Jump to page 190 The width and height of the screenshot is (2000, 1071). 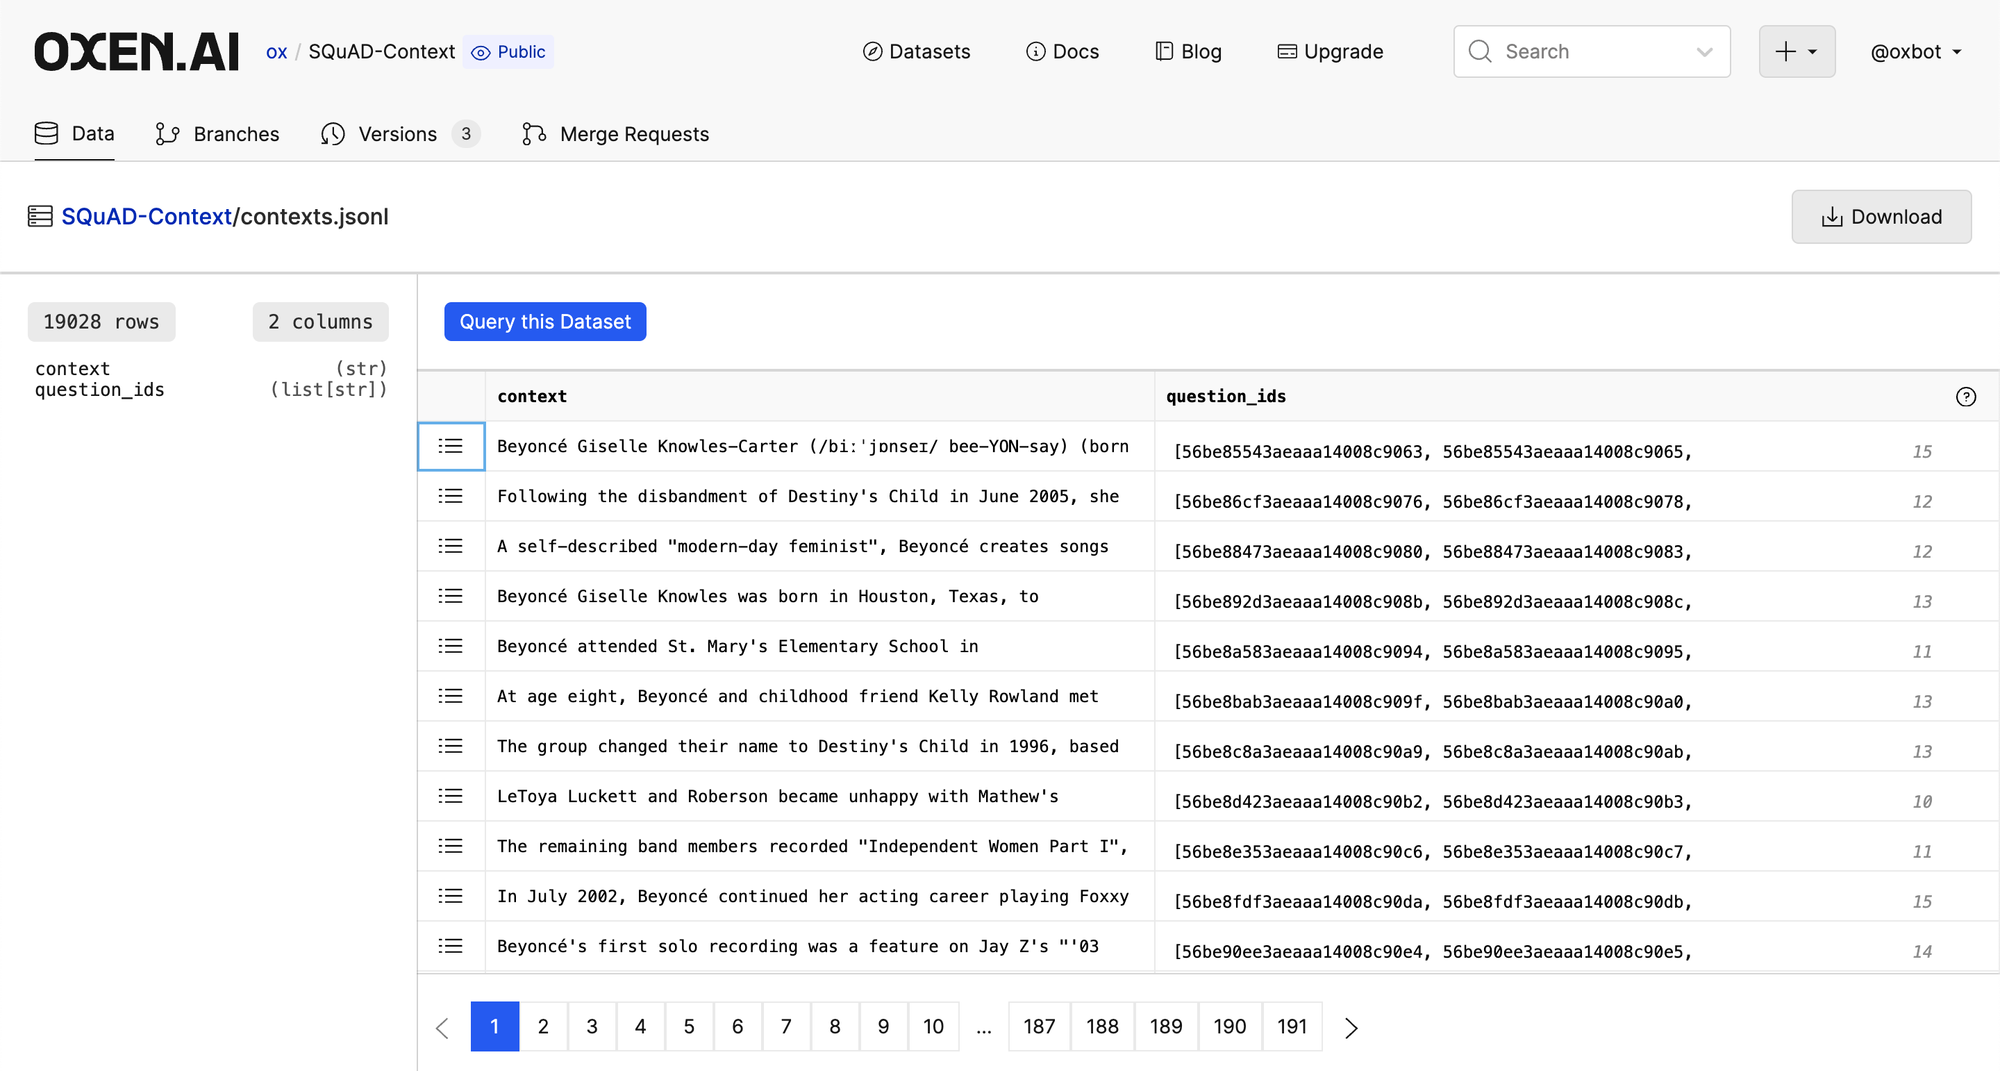tap(1230, 1027)
